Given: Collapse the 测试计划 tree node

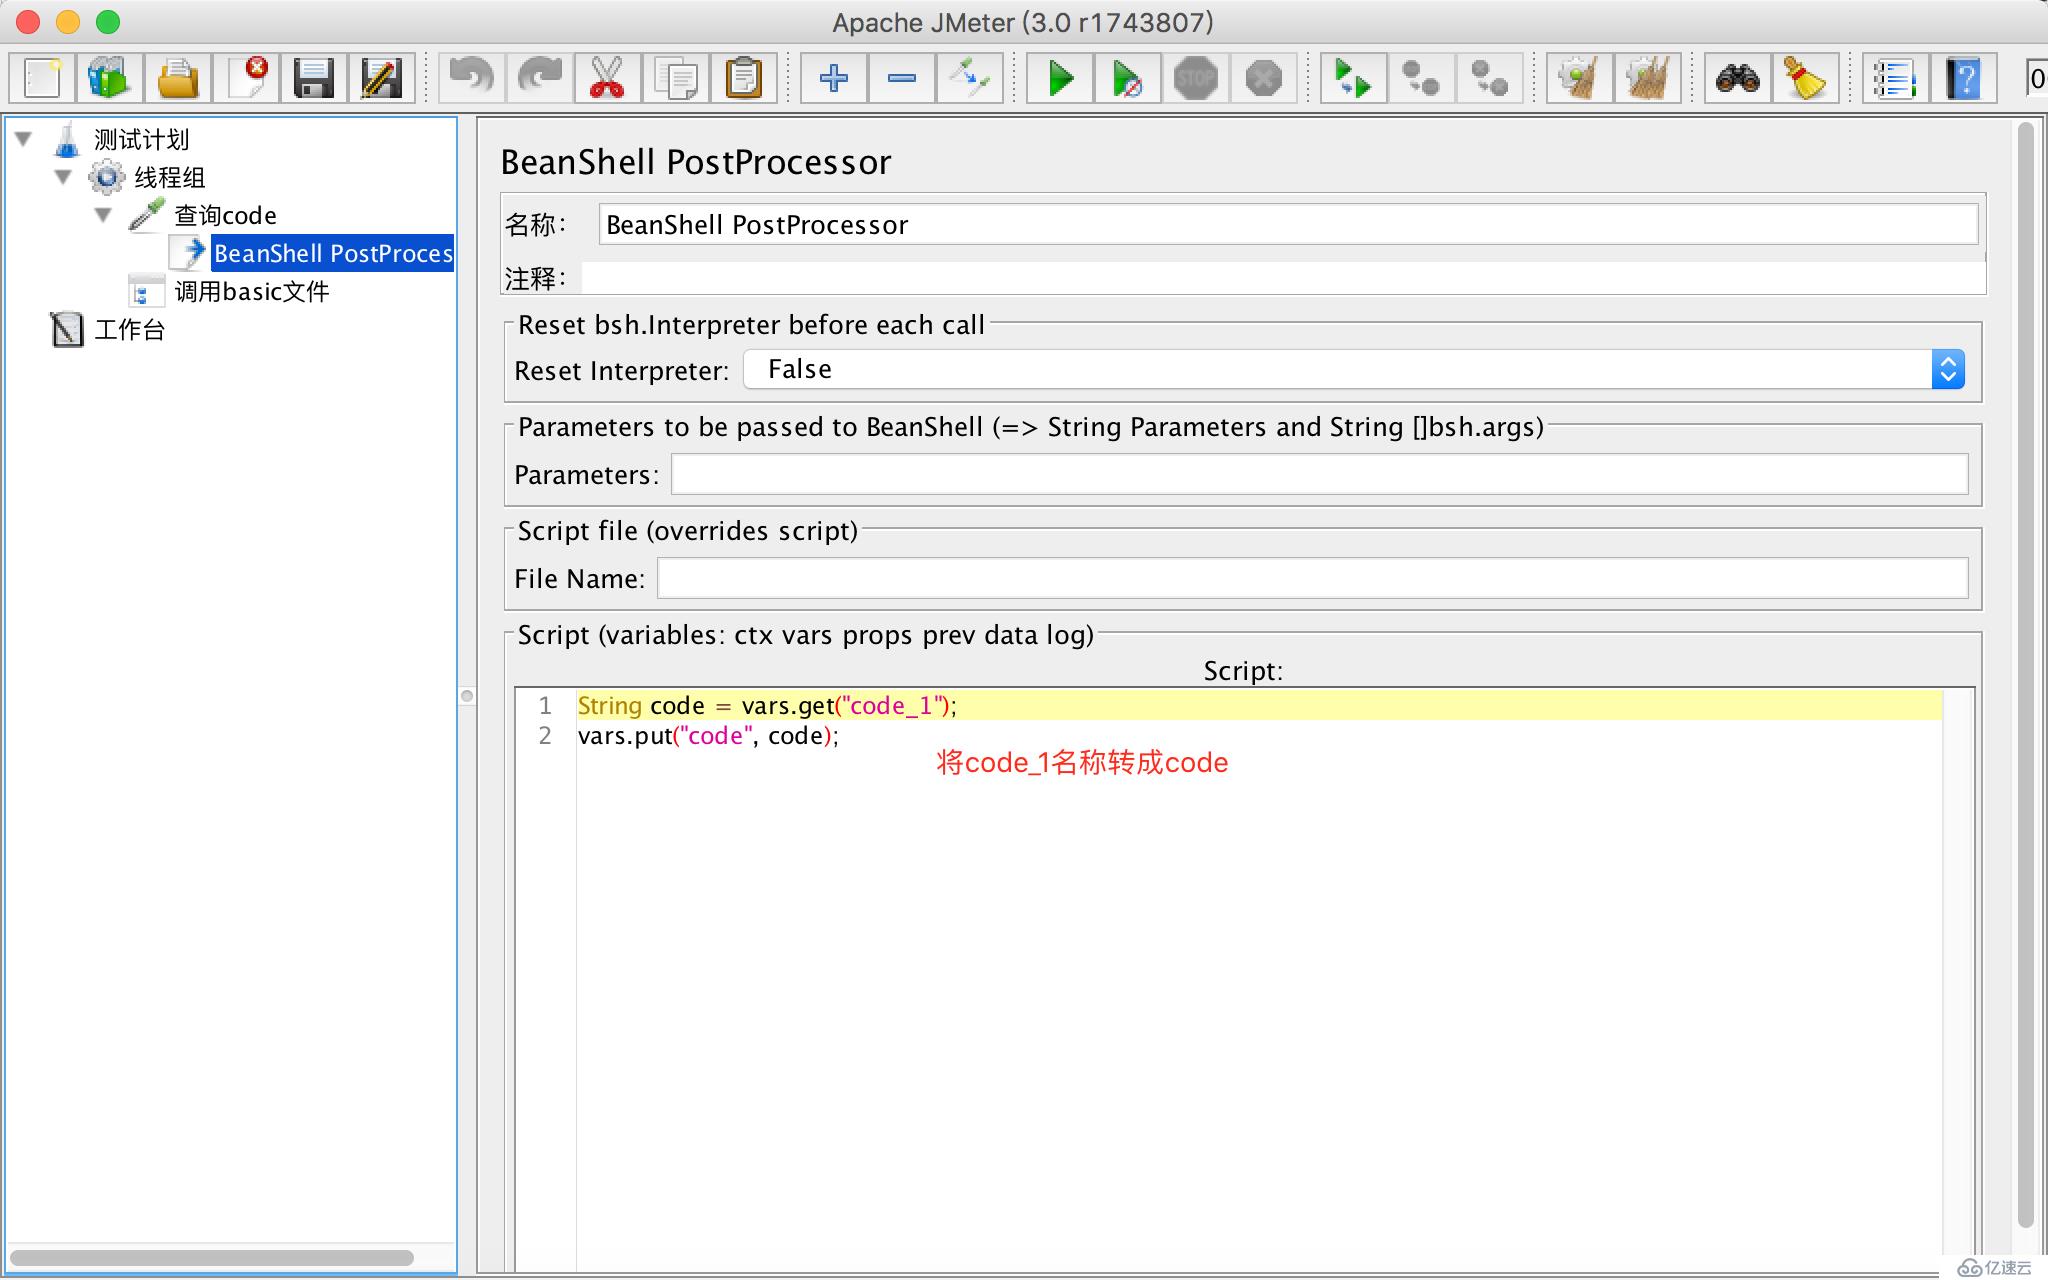Looking at the screenshot, I should pyautogui.click(x=24, y=139).
